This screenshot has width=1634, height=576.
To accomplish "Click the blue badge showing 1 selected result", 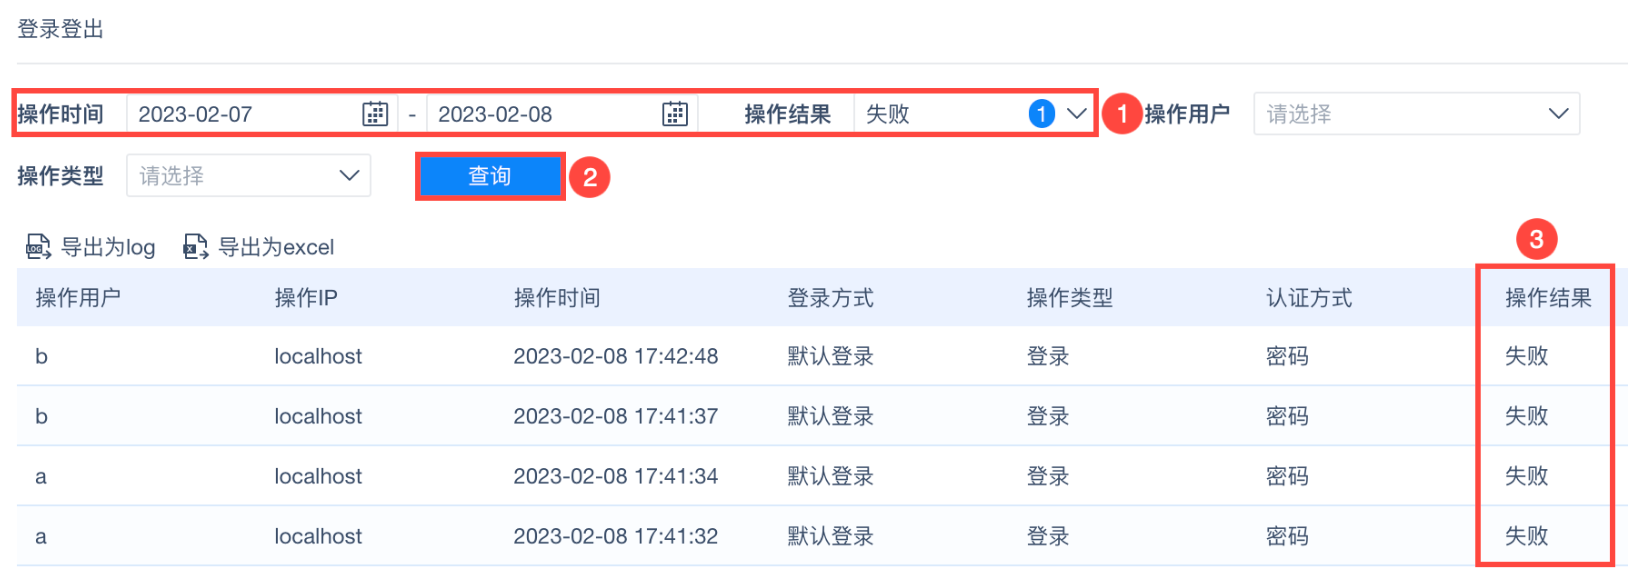I will [1041, 114].
